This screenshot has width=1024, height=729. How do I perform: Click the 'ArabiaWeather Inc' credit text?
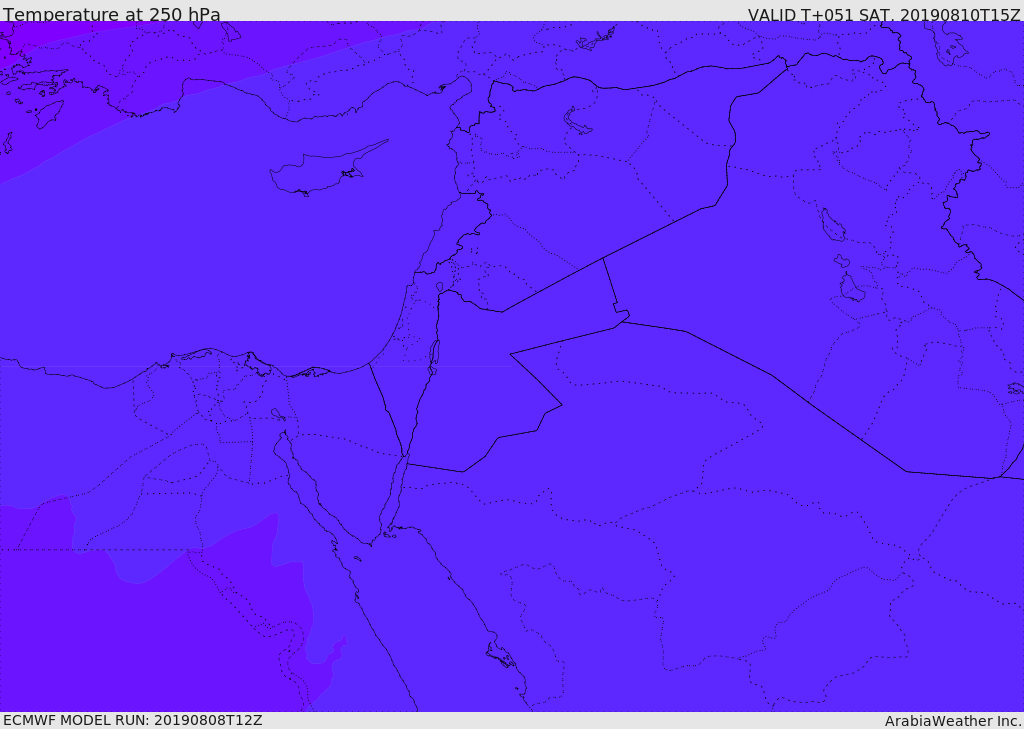952,721
